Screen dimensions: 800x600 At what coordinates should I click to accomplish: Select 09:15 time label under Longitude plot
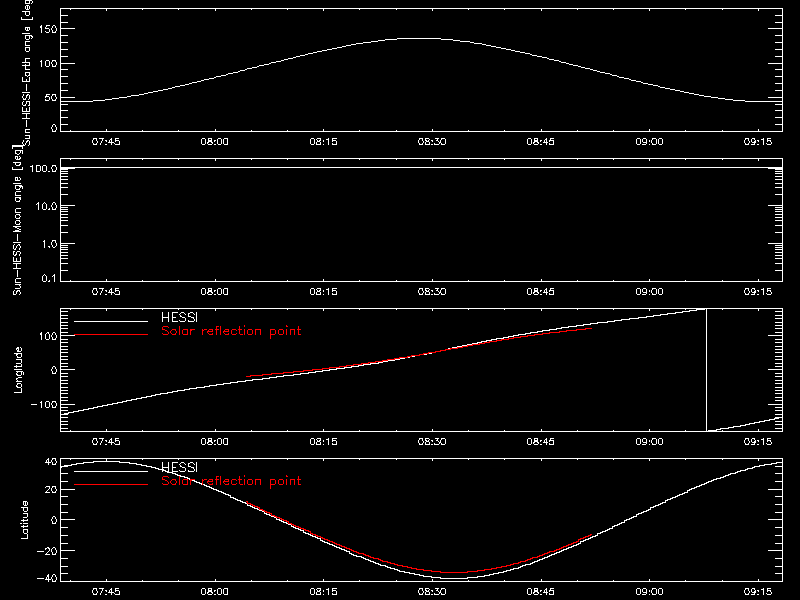tap(758, 441)
